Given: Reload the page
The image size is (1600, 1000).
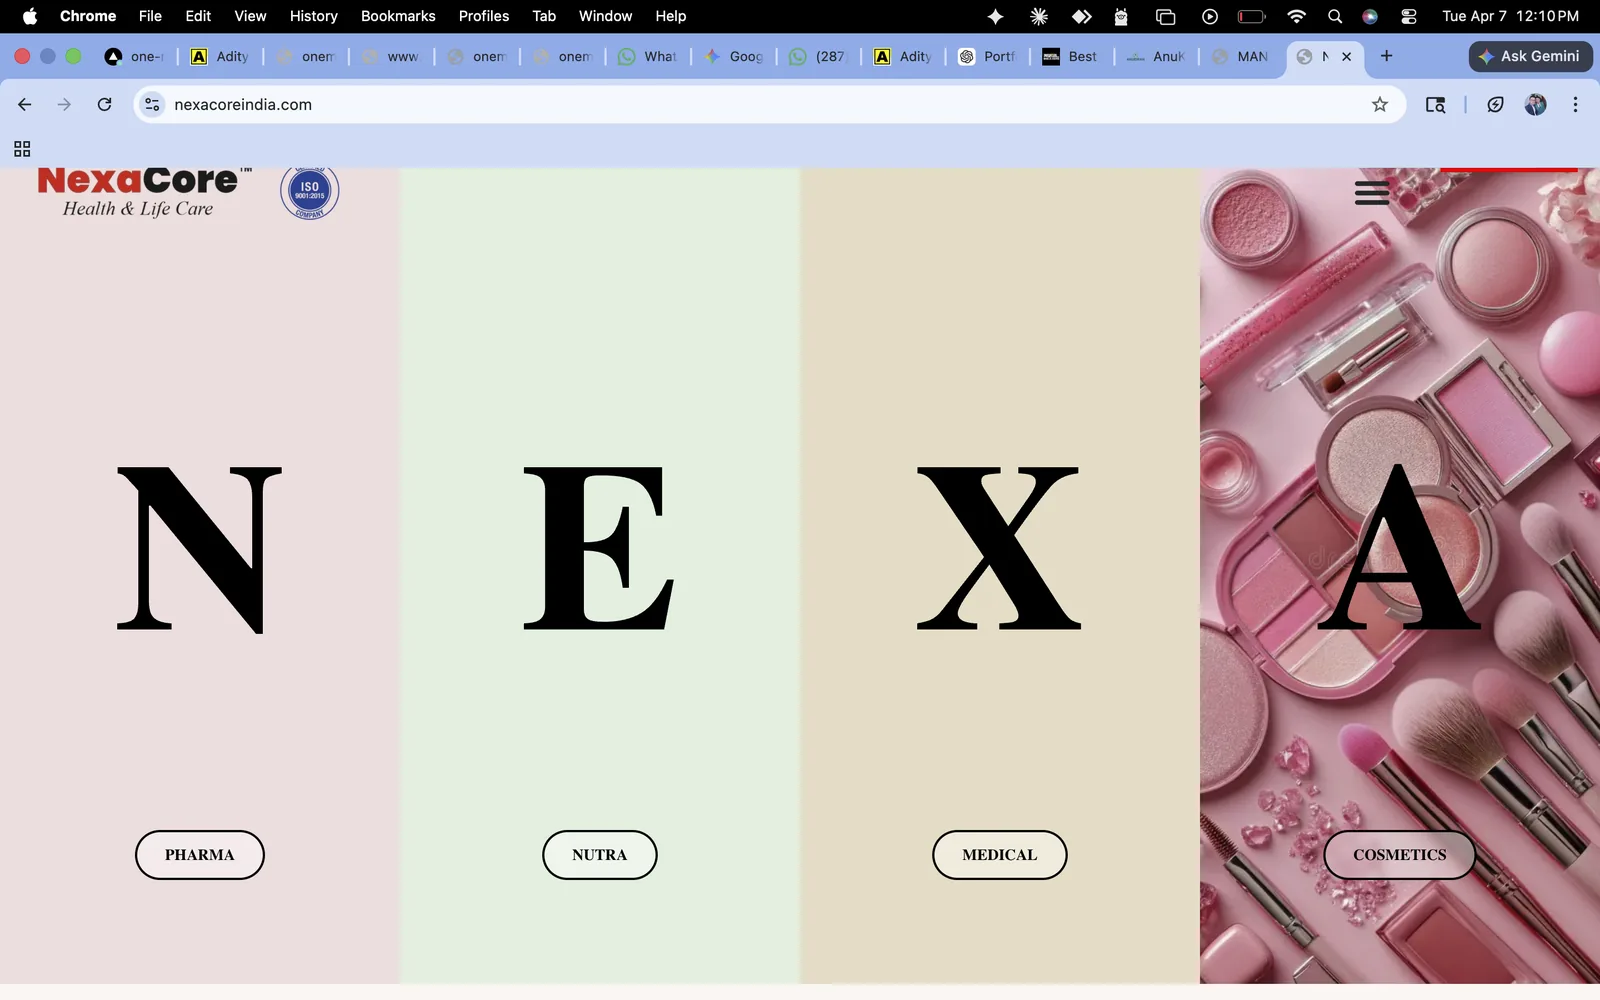Looking at the screenshot, I should pyautogui.click(x=104, y=105).
